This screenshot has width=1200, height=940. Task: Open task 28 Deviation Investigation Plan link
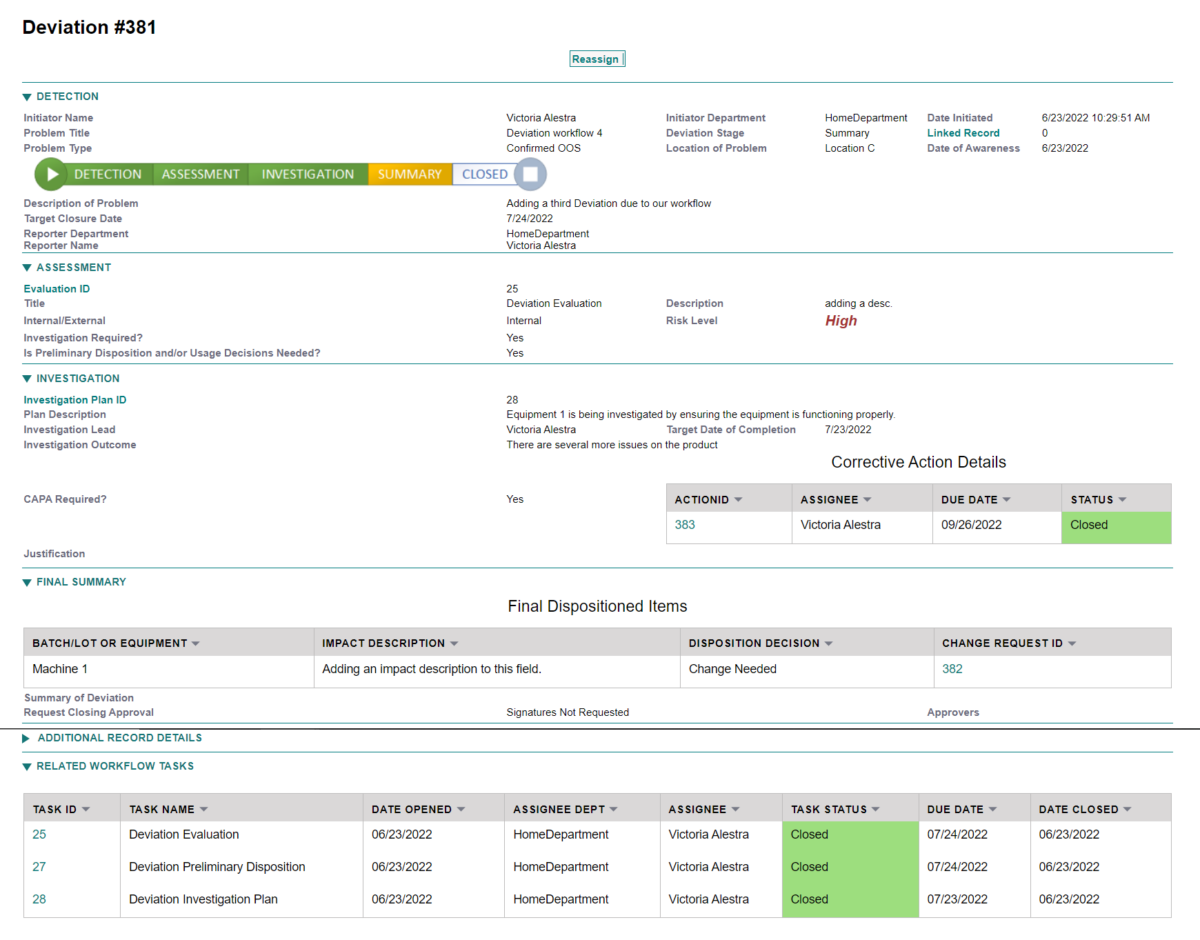(38, 898)
